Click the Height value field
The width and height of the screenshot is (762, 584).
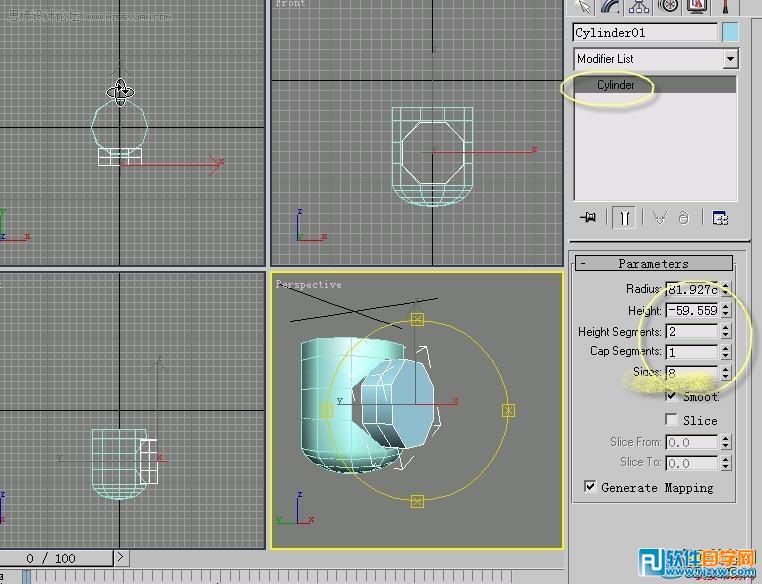692,310
